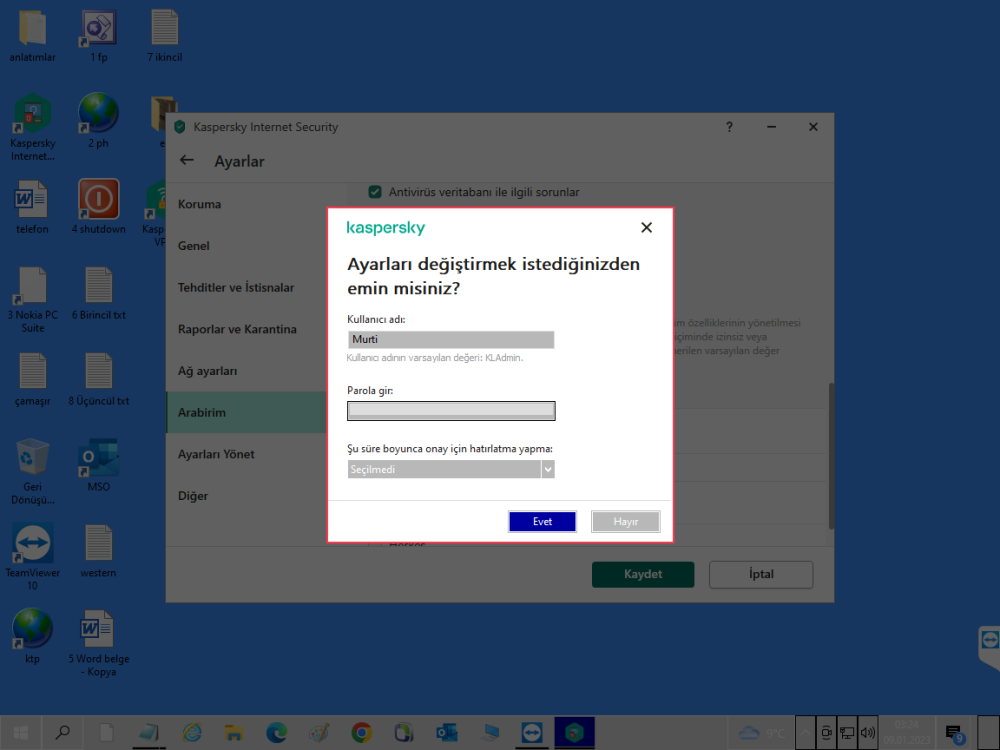Open the telefon Word document

(x=32, y=207)
